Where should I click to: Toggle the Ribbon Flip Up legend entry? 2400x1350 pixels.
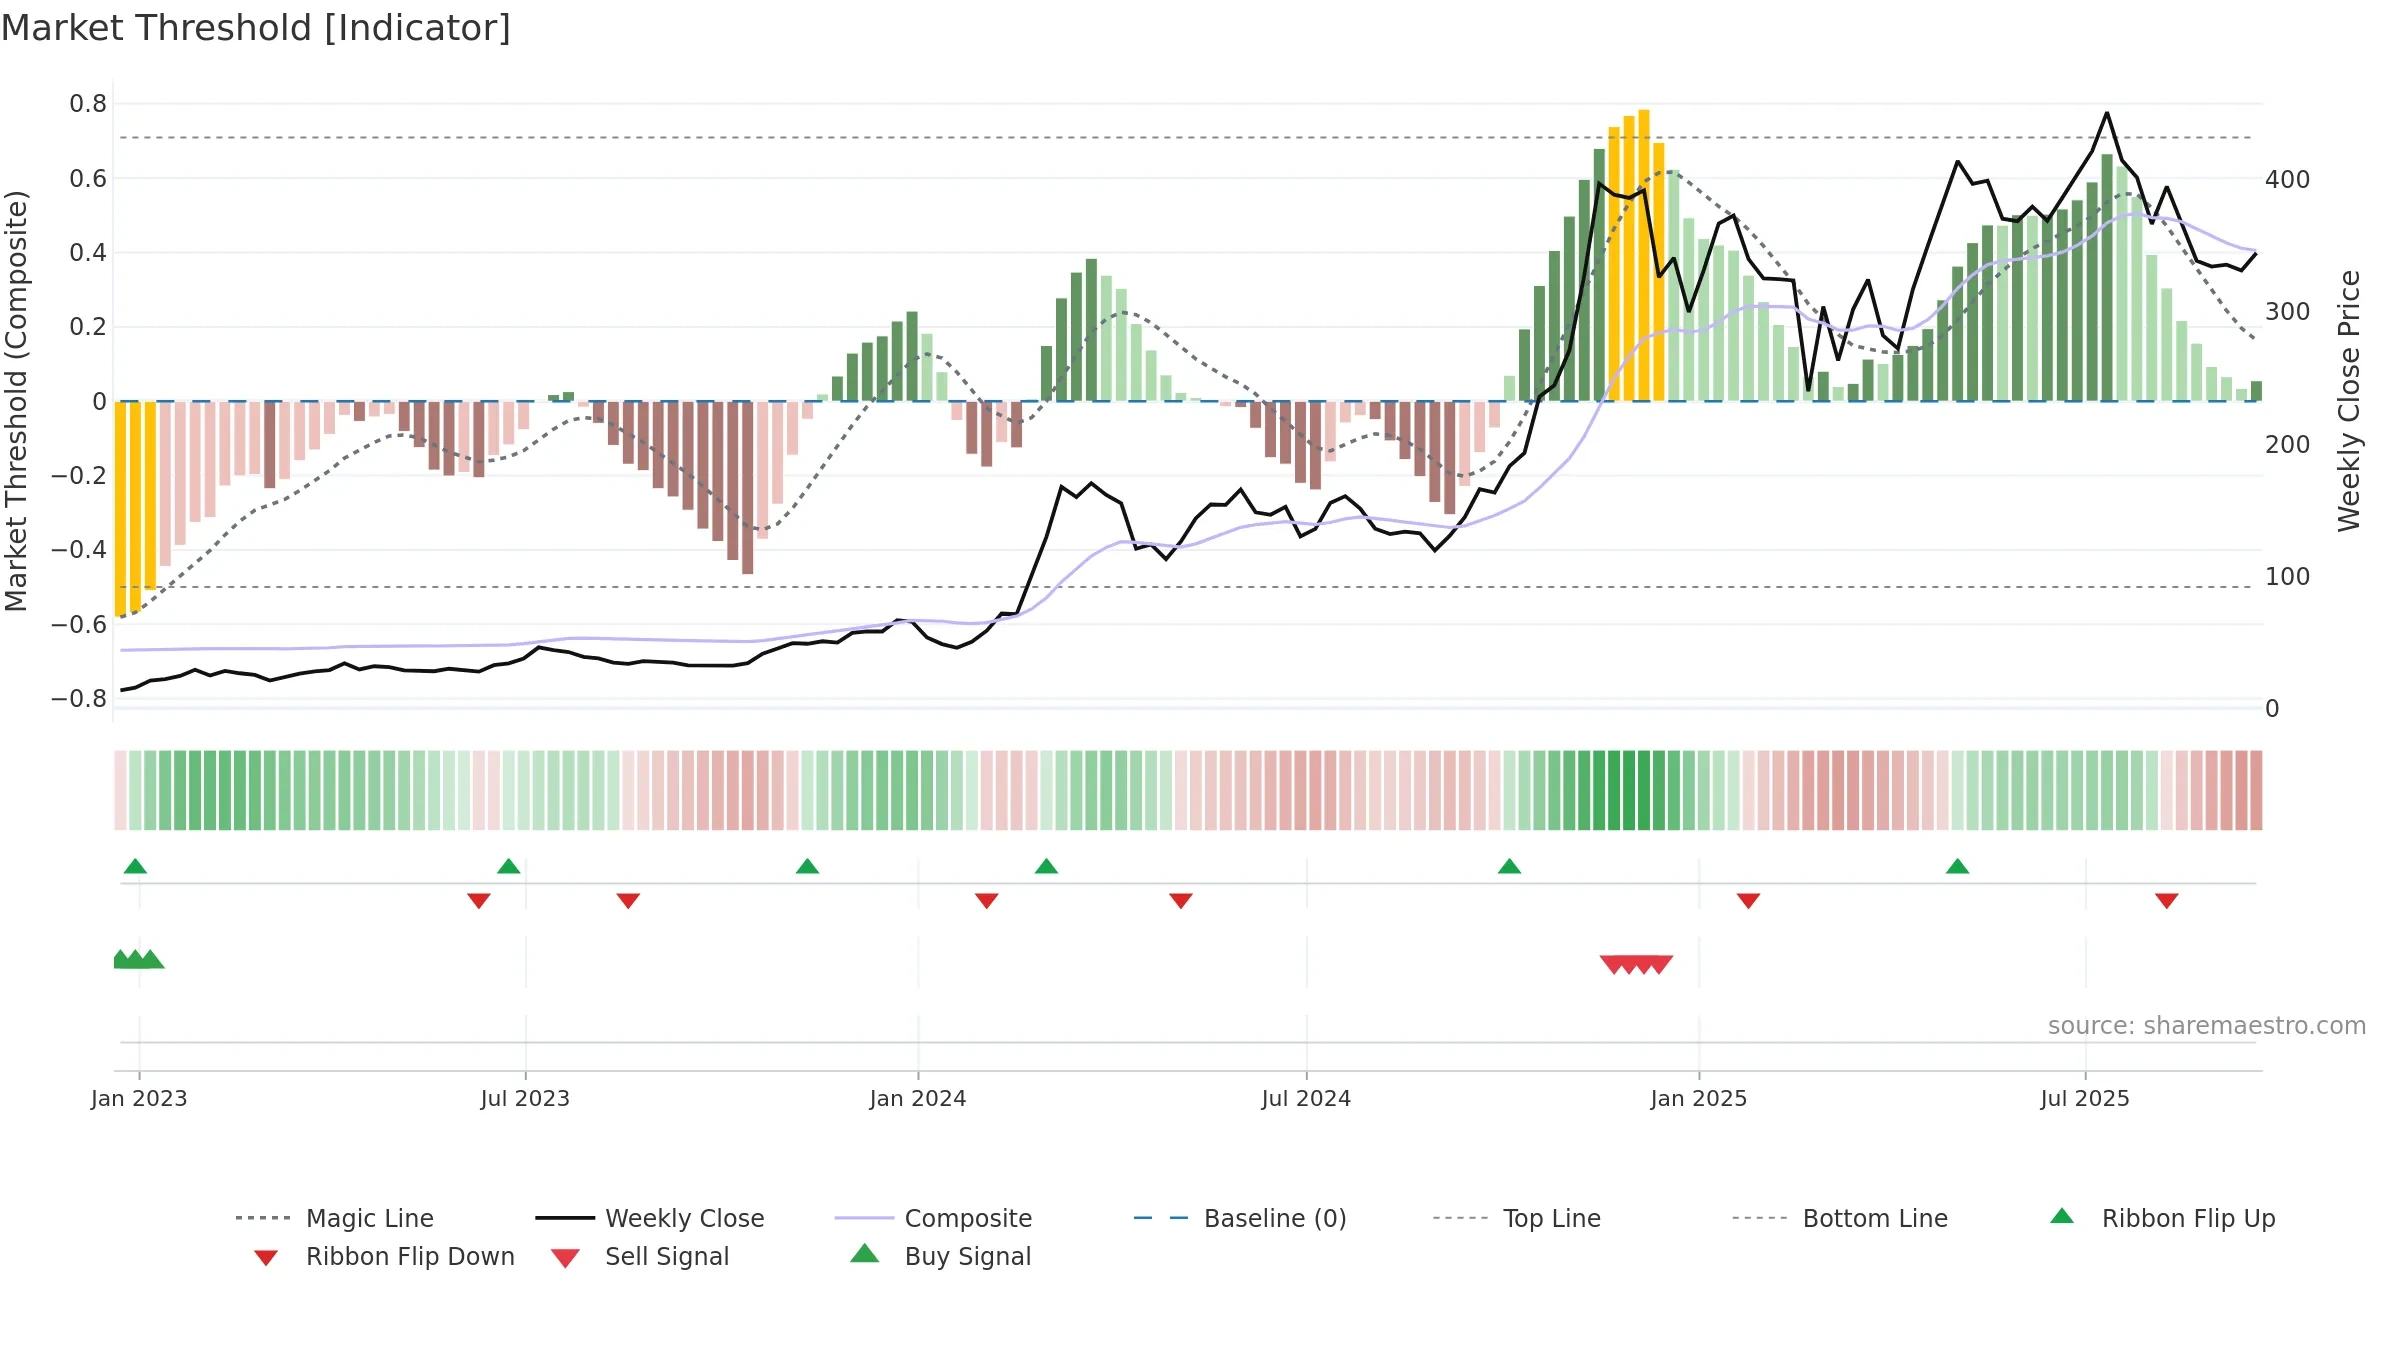click(x=2162, y=1218)
